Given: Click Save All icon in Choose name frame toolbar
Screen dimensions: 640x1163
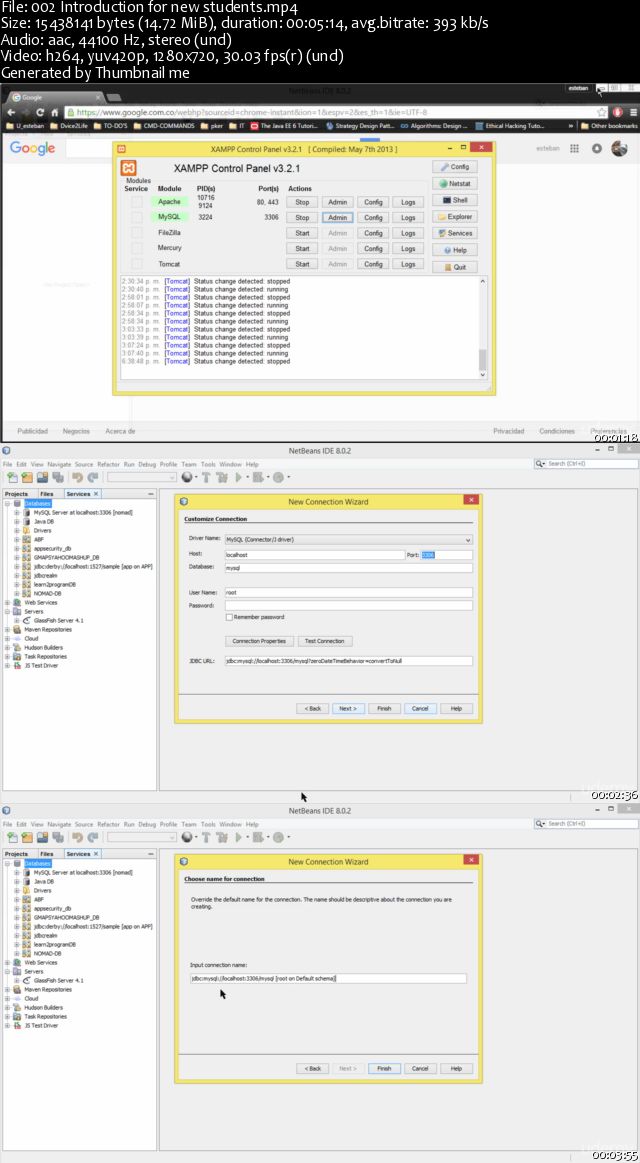Looking at the screenshot, I should (57, 837).
